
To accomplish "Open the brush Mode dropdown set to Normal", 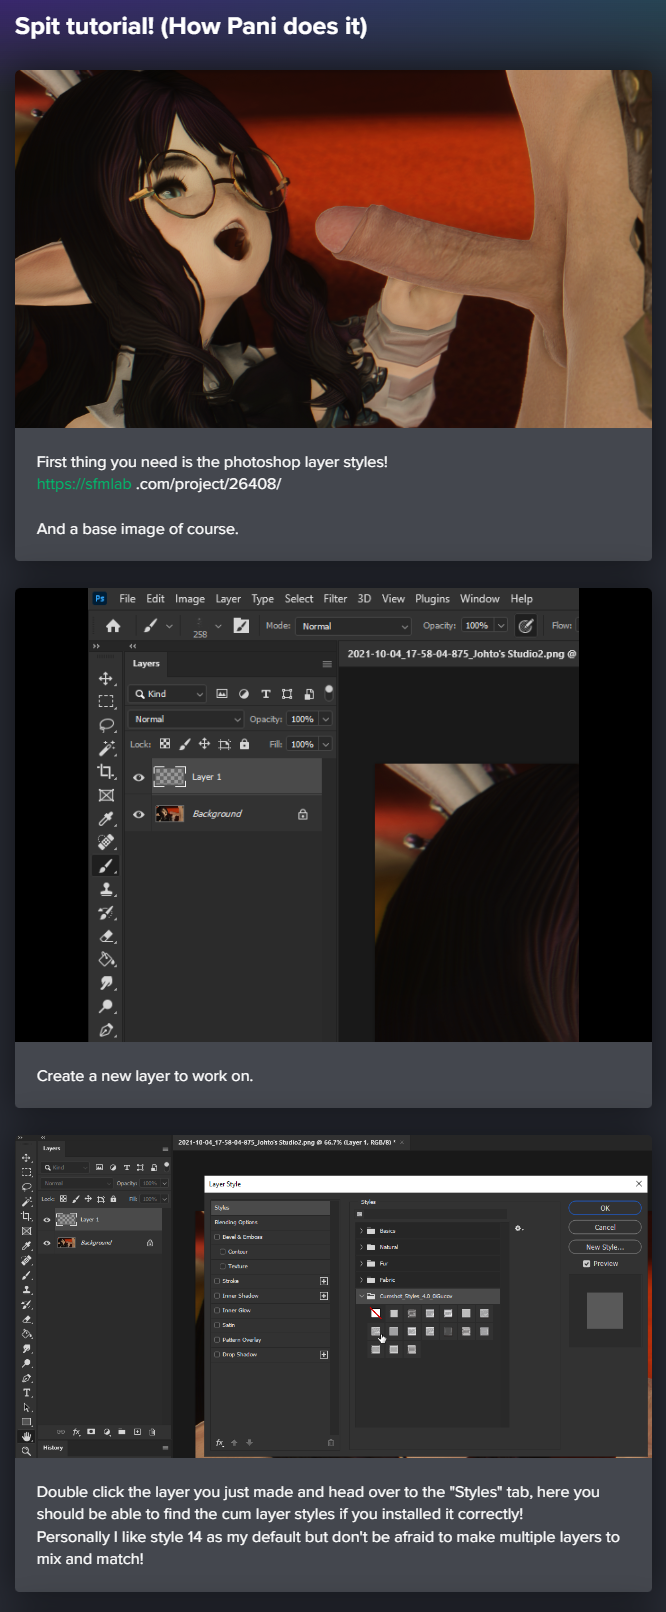I will click(x=355, y=626).
